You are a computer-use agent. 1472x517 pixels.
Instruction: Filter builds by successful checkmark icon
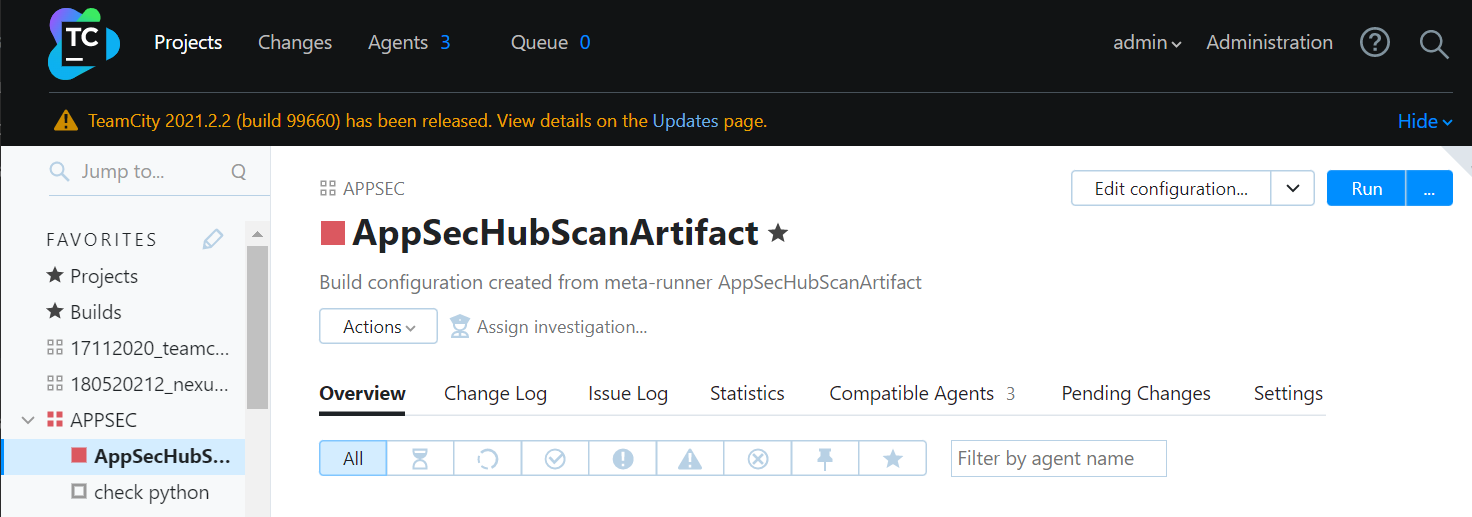[555, 459]
